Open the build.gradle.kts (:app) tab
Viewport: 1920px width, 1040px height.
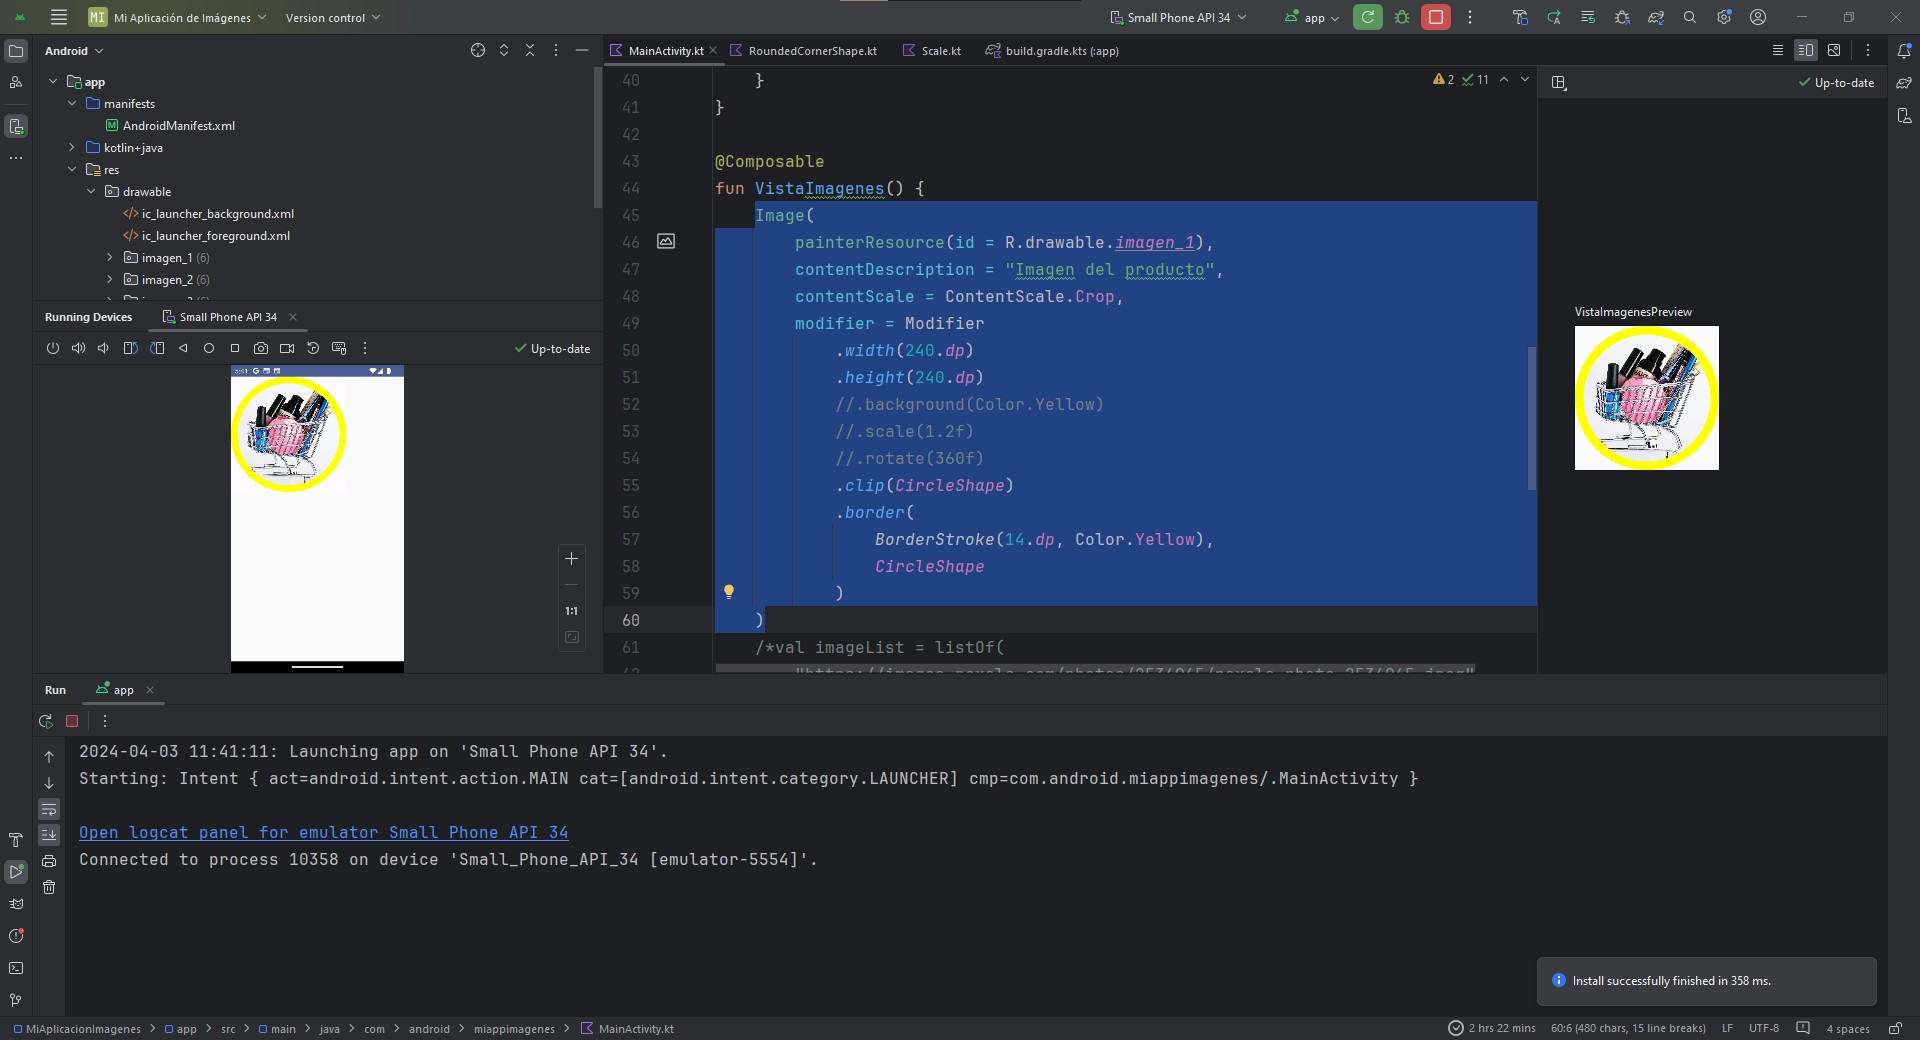[x=1061, y=51]
